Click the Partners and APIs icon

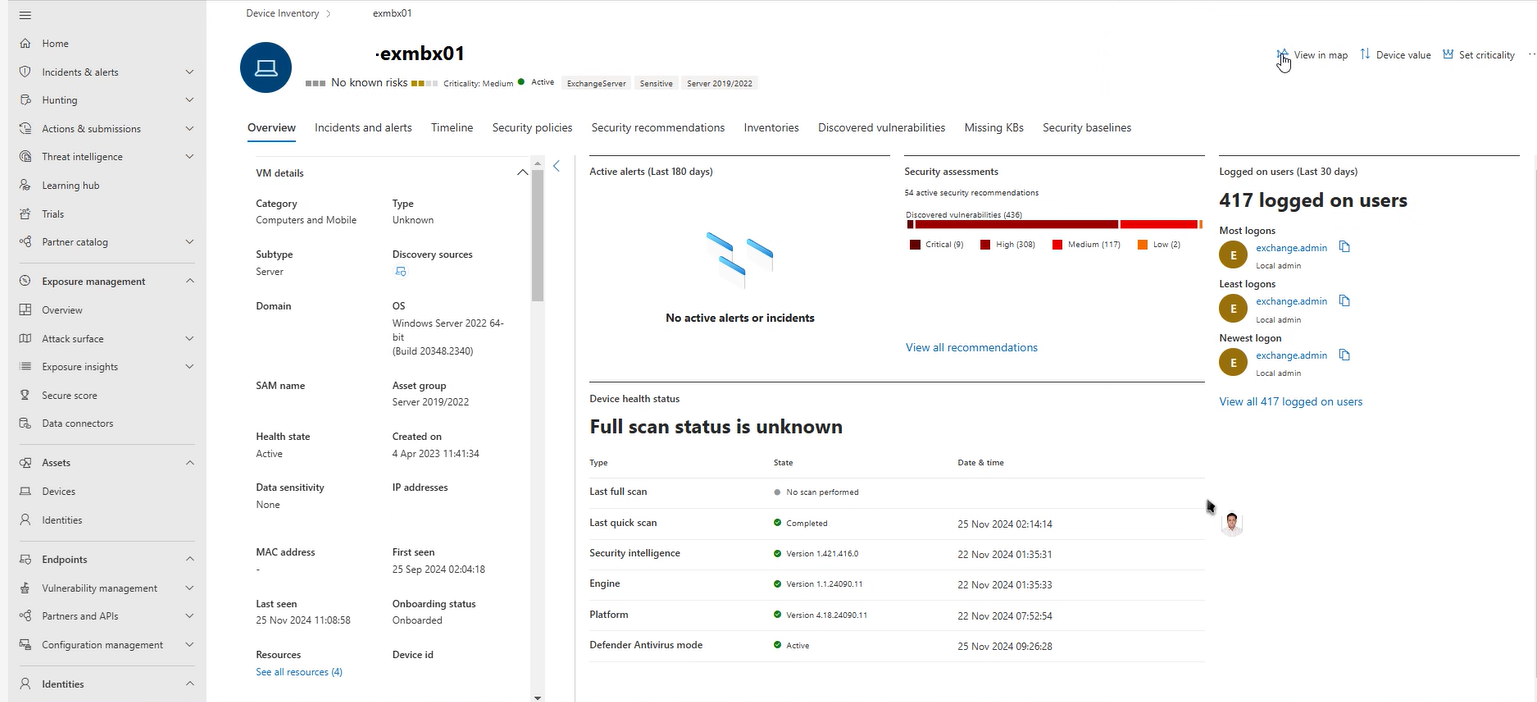coord(25,617)
